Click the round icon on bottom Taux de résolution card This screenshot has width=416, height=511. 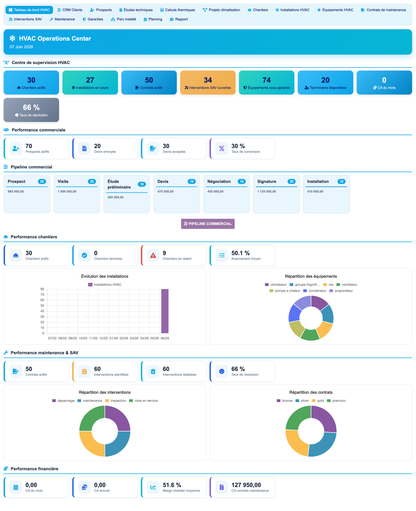coord(222,371)
